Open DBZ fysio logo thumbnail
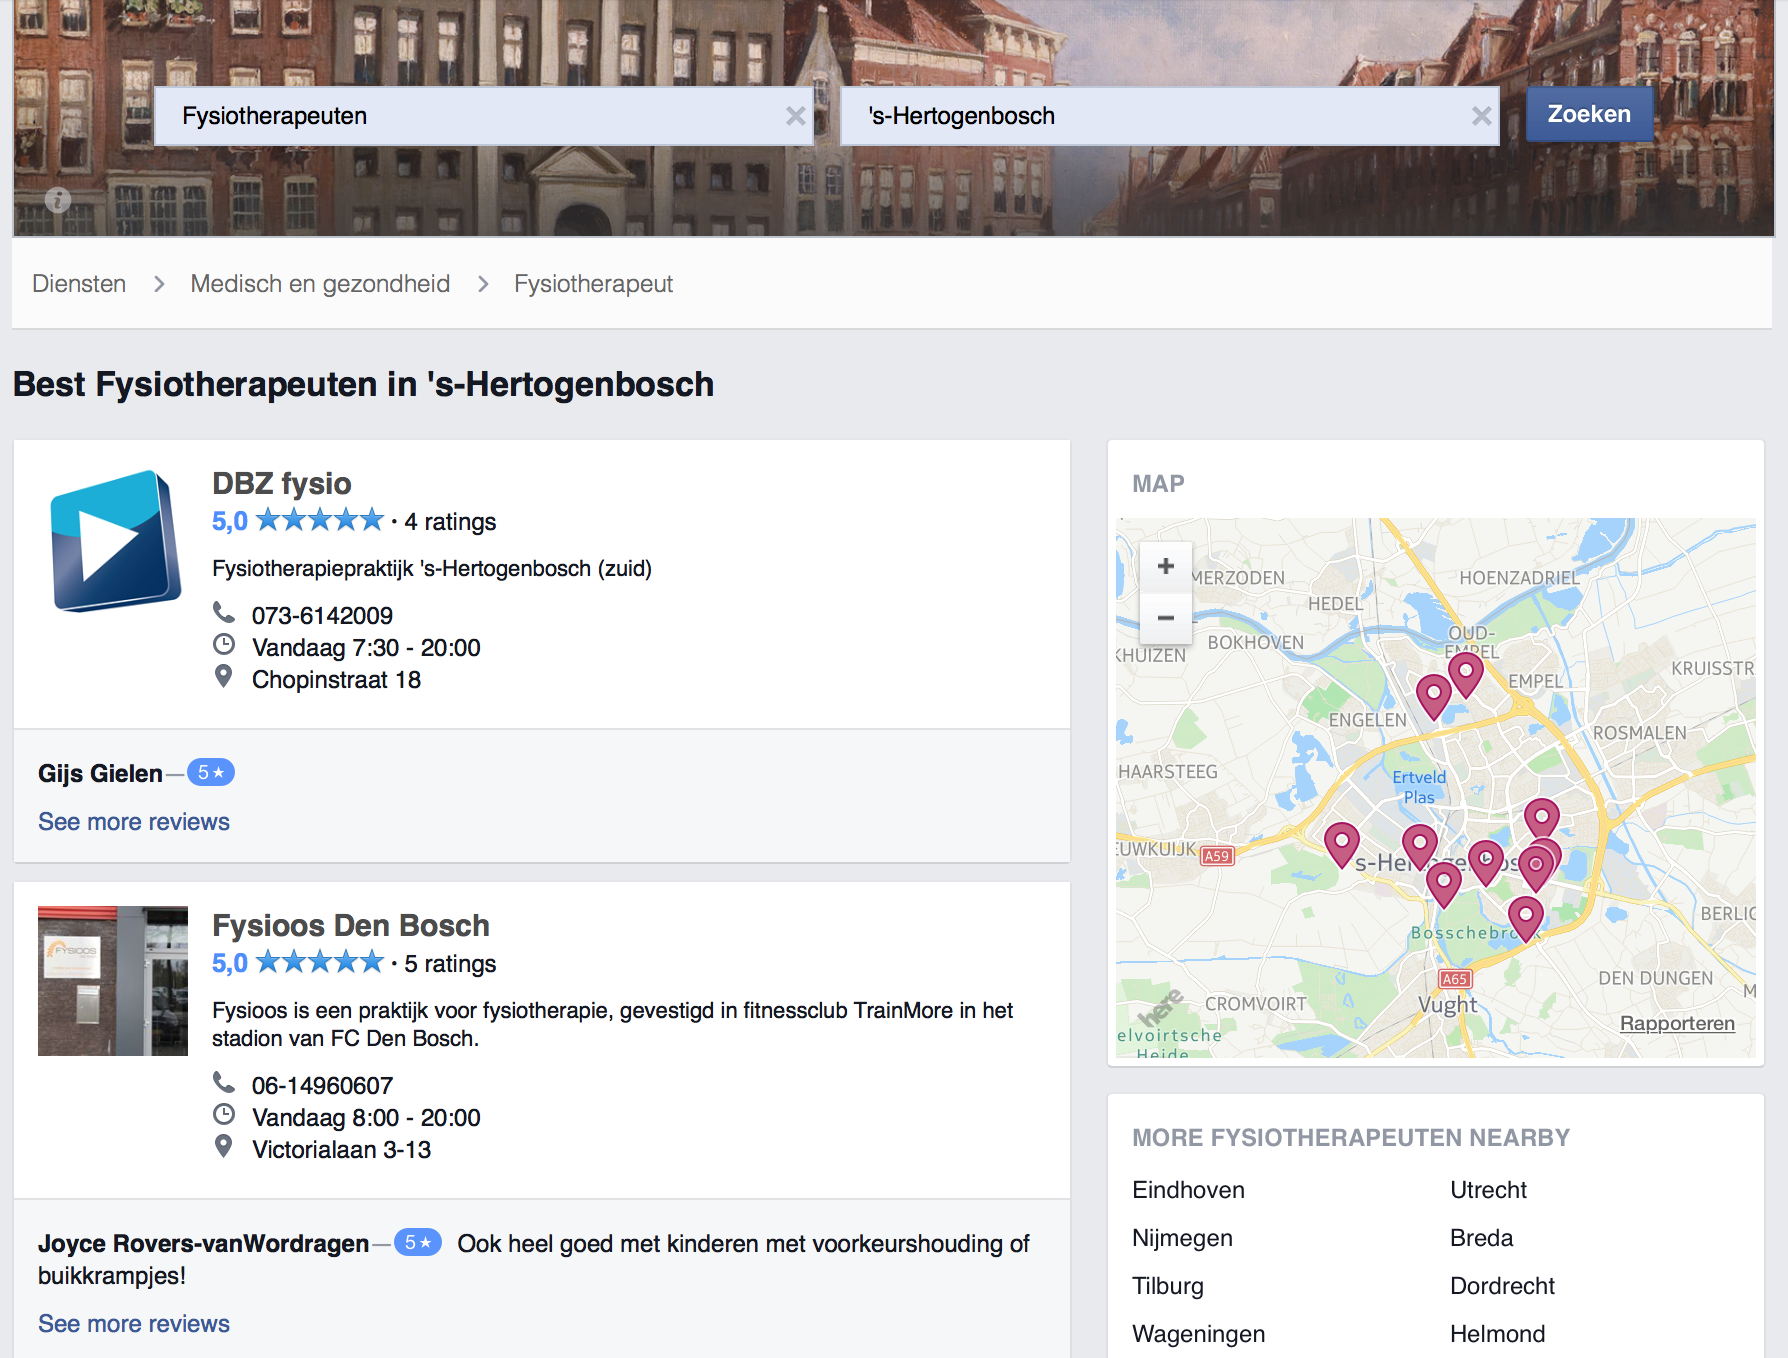This screenshot has height=1358, width=1788. point(114,540)
